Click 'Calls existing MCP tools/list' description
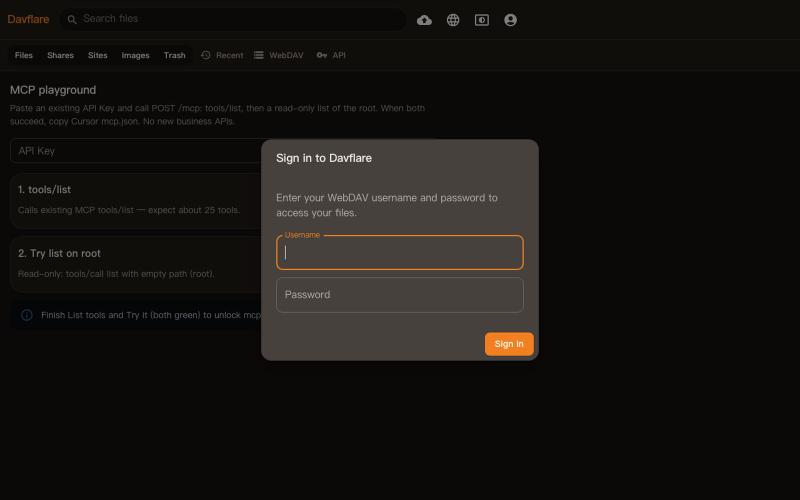Image resolution: width=800 pixels, height=500 pixels. point(129,210)
